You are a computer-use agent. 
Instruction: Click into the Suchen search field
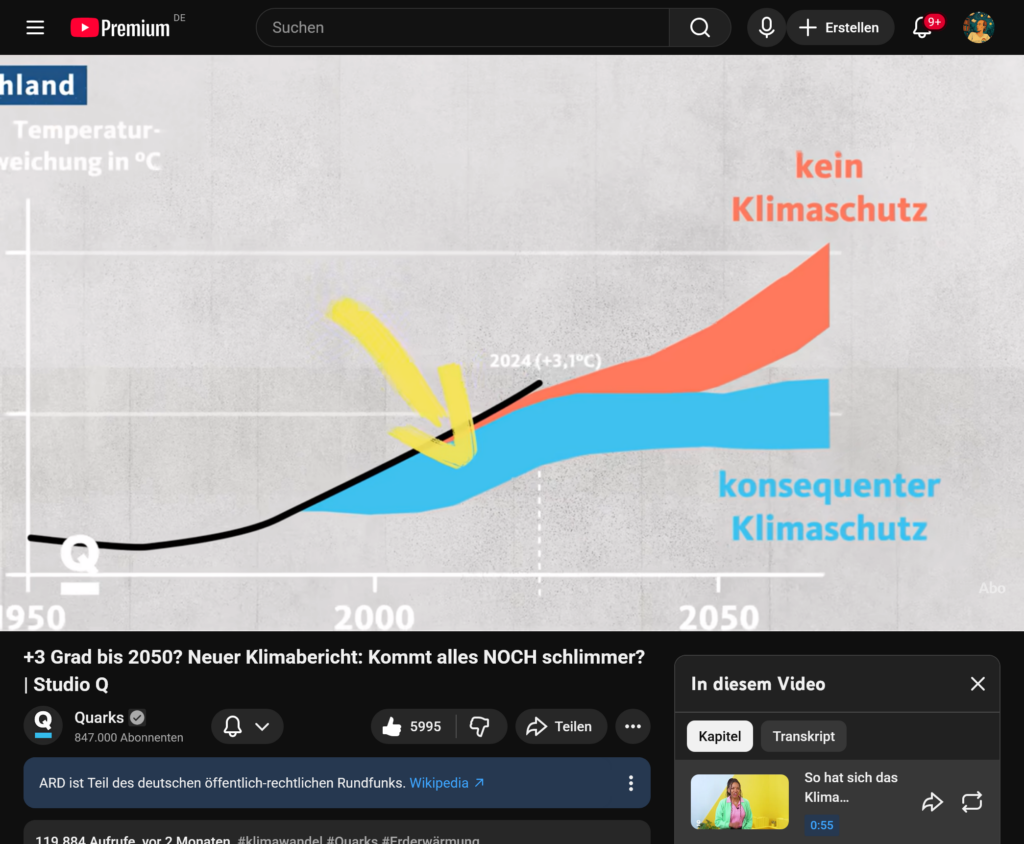click(462, 28)
